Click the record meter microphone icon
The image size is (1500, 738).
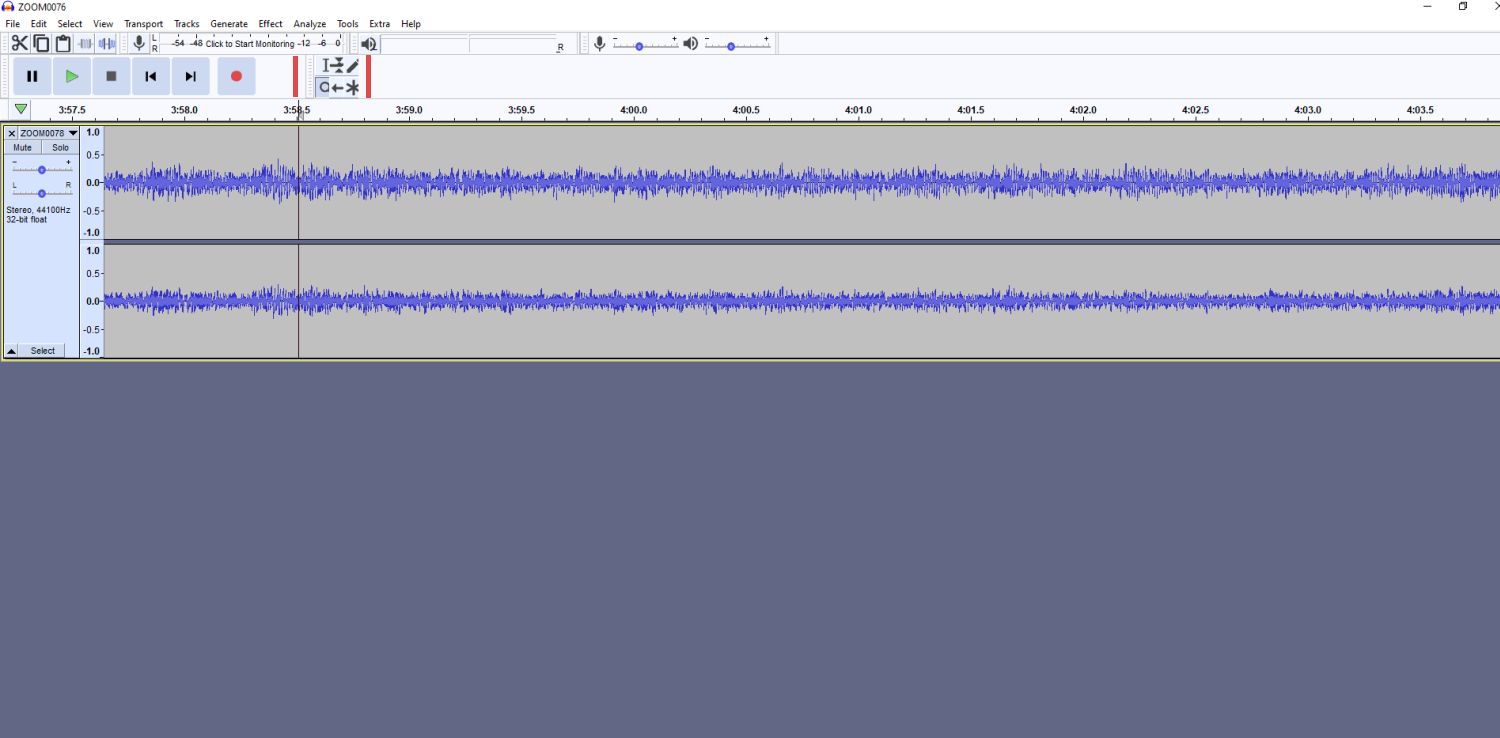[139, 43]
